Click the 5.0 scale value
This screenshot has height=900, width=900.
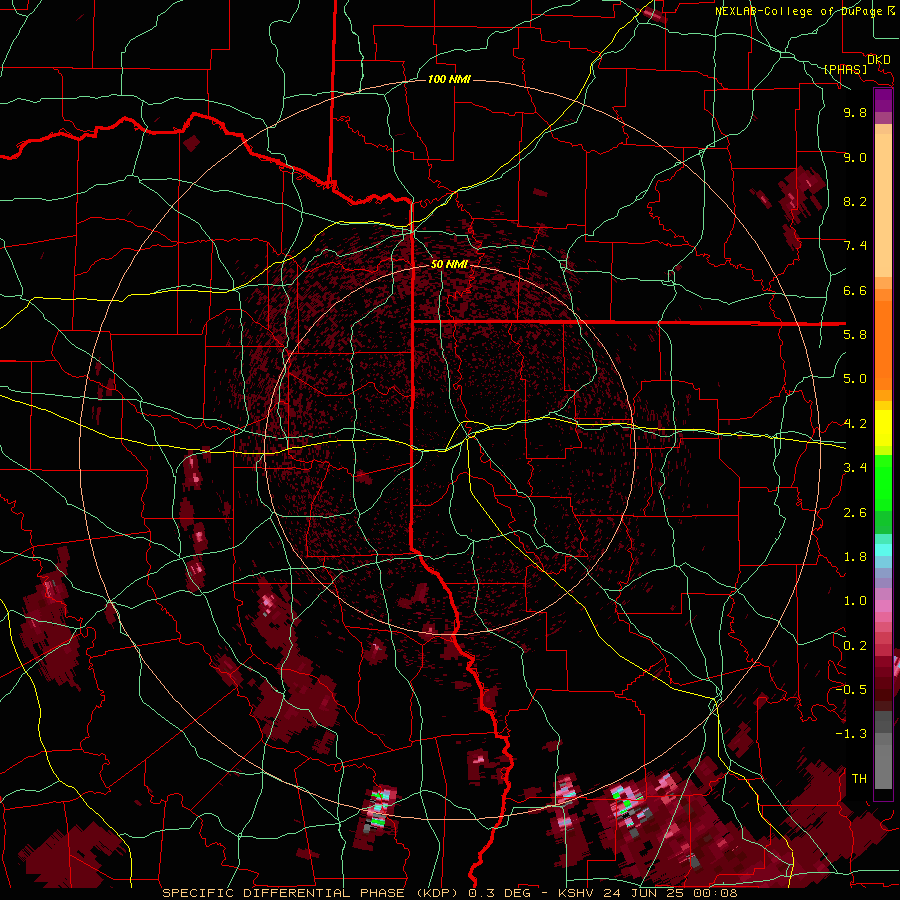[x=855, y=379]
